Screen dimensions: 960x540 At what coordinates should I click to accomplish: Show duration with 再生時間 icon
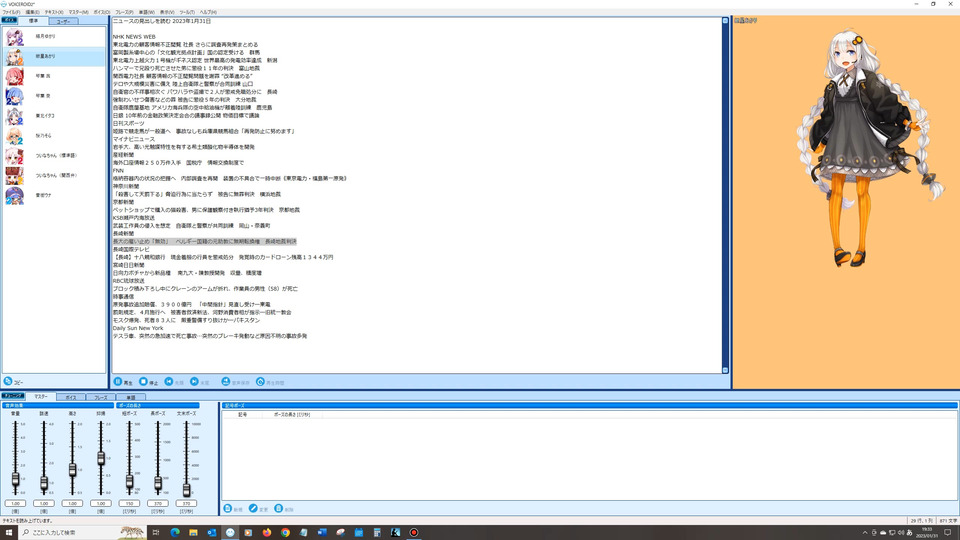(x=260, y=381)
